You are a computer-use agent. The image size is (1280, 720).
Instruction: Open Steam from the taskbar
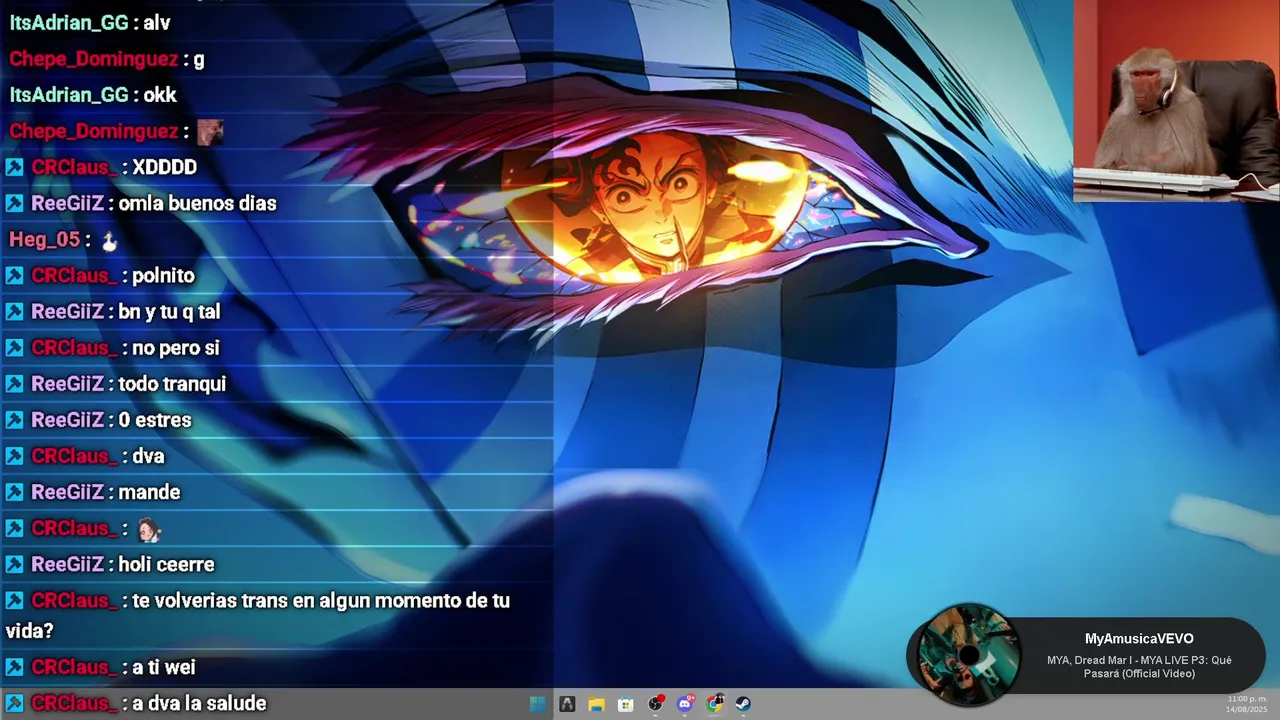click(x=743, y=704)
